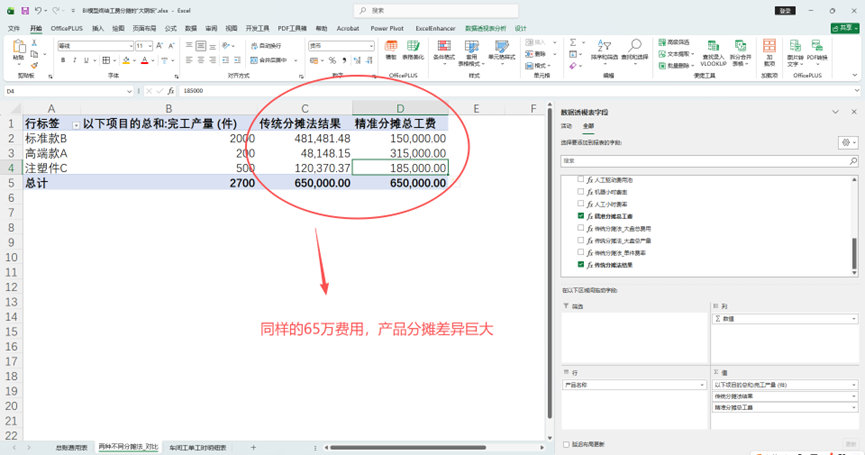Open the Σ 数值 column field dropdown
This screenshot has height=455, width=865.
pos(853,319)
